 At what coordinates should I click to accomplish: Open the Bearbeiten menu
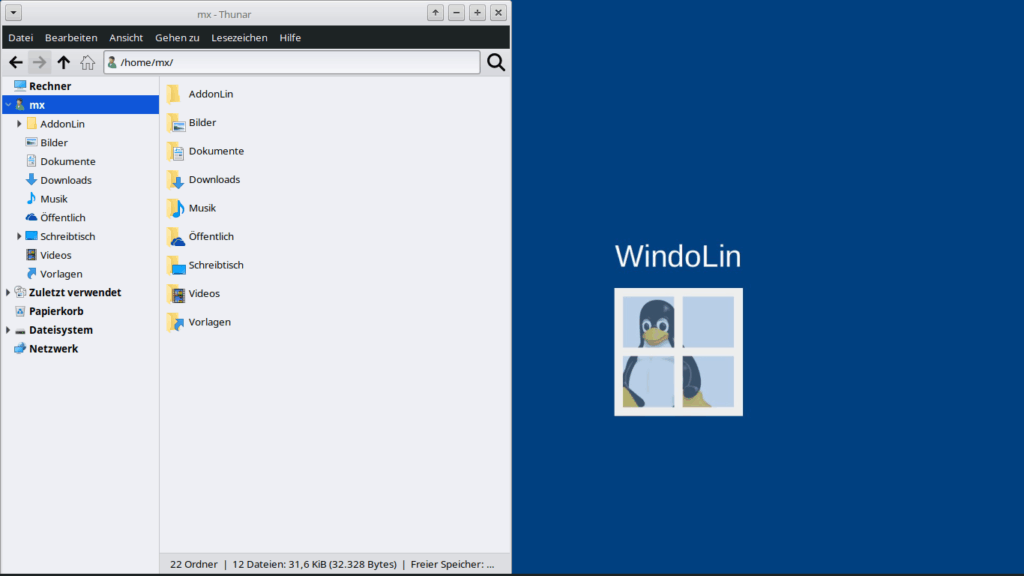click(71, 38)
